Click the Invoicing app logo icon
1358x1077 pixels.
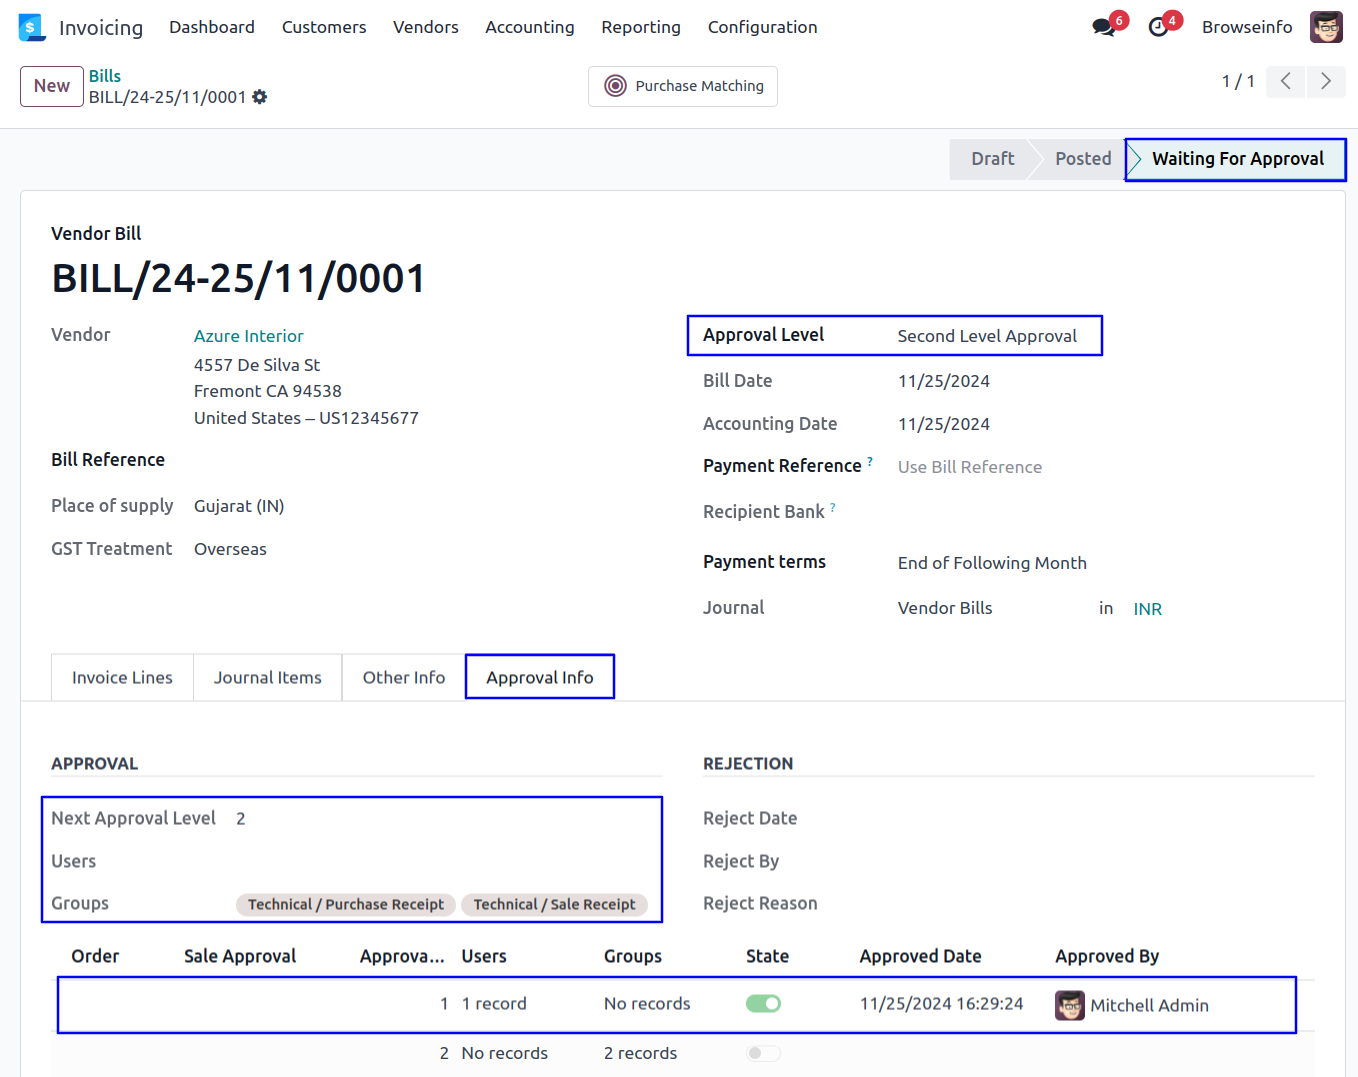(32, 27)
